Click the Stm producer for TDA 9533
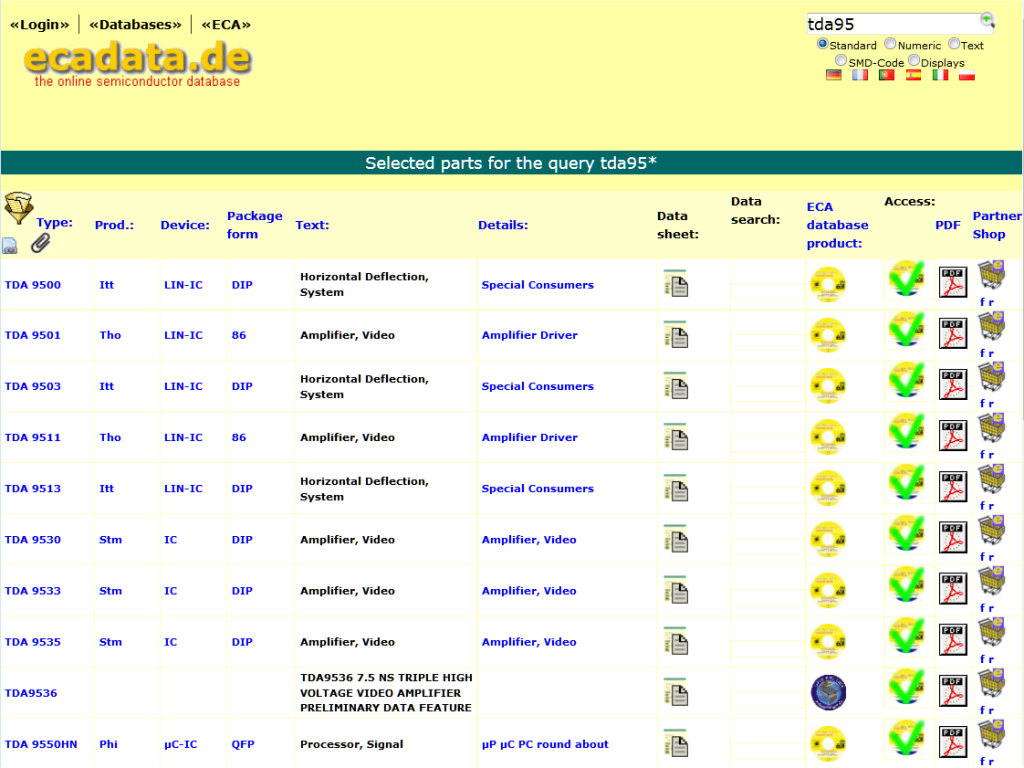This screenshot has height=768, width=1024. (x=110, y=590)
